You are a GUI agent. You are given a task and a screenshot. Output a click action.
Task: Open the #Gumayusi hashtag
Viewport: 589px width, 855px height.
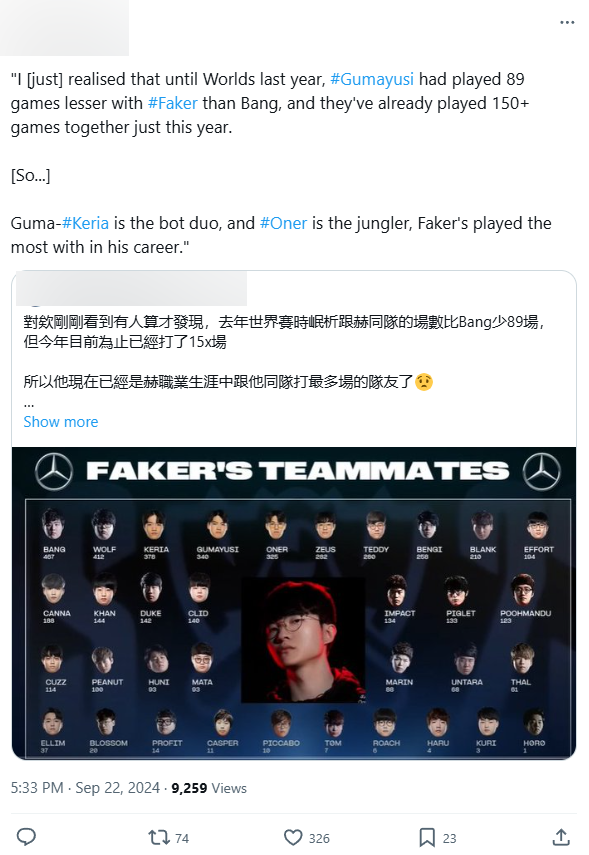pos(372,79)
